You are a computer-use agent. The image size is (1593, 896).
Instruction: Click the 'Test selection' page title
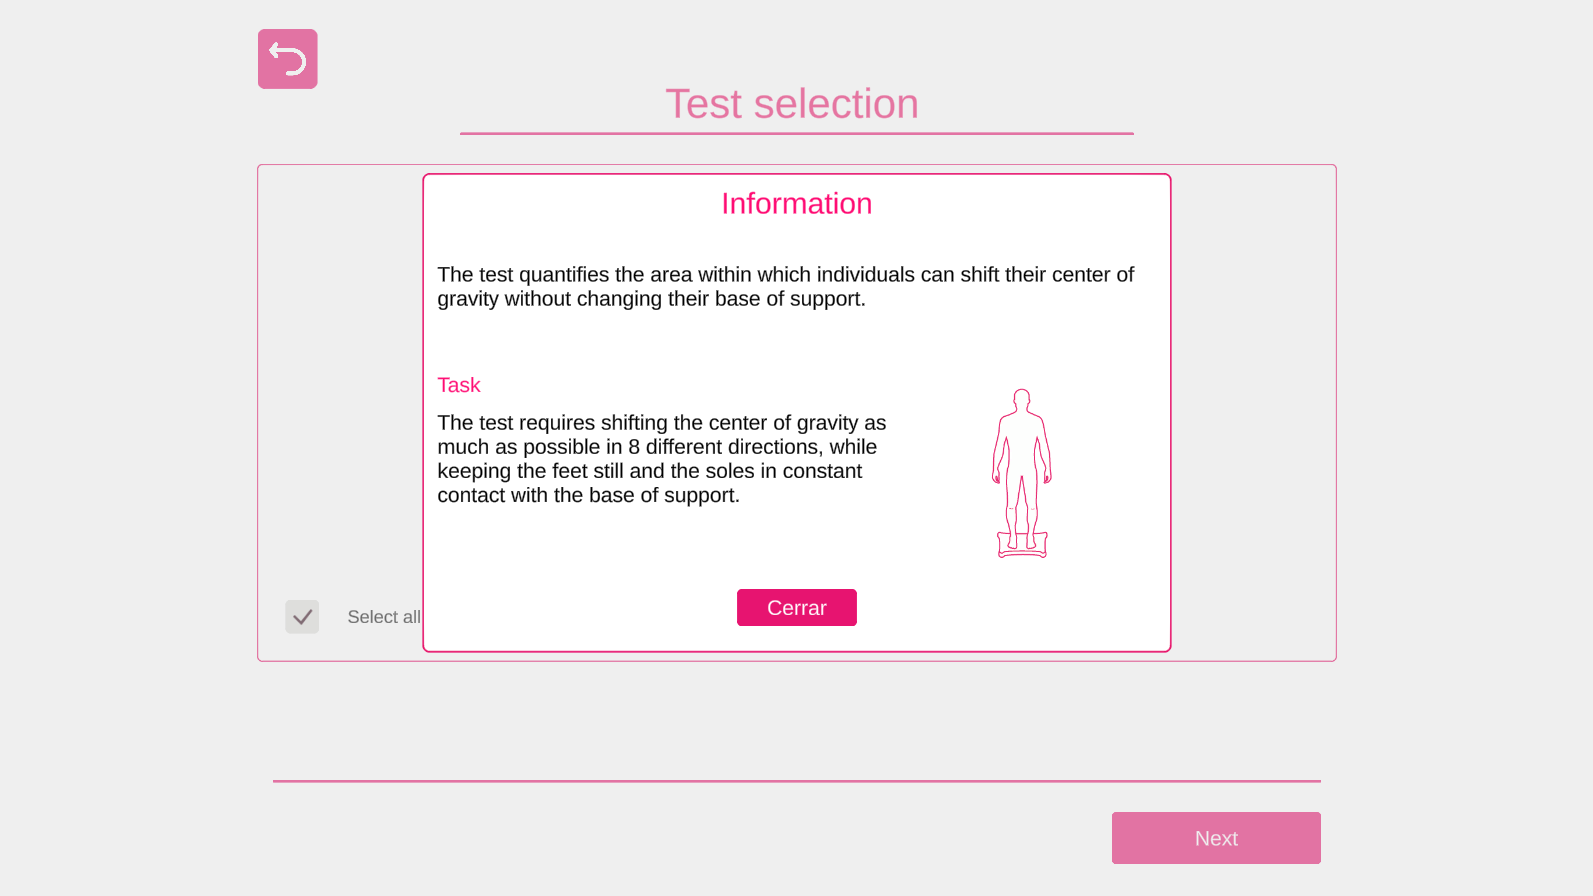[x=792, y=104]
